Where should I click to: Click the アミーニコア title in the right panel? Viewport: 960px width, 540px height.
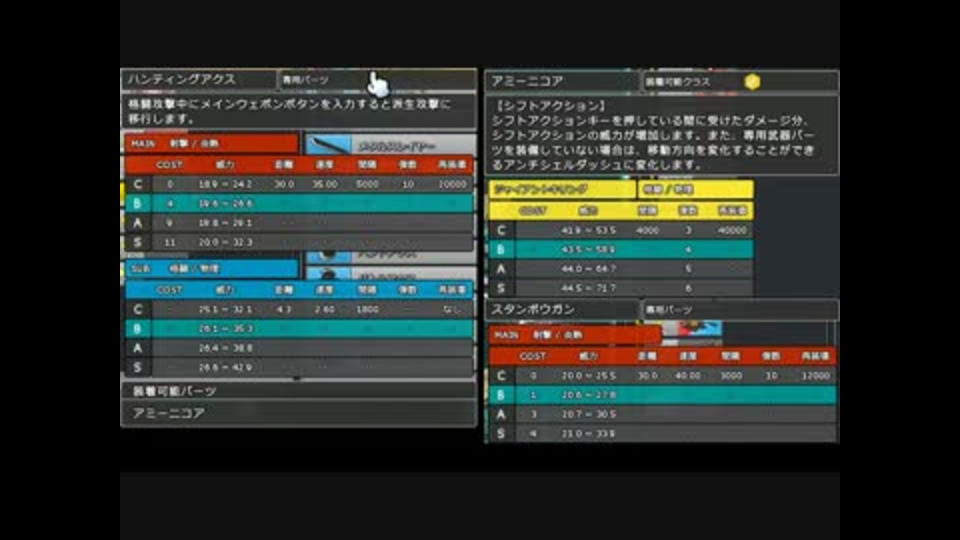click(527, 81)
